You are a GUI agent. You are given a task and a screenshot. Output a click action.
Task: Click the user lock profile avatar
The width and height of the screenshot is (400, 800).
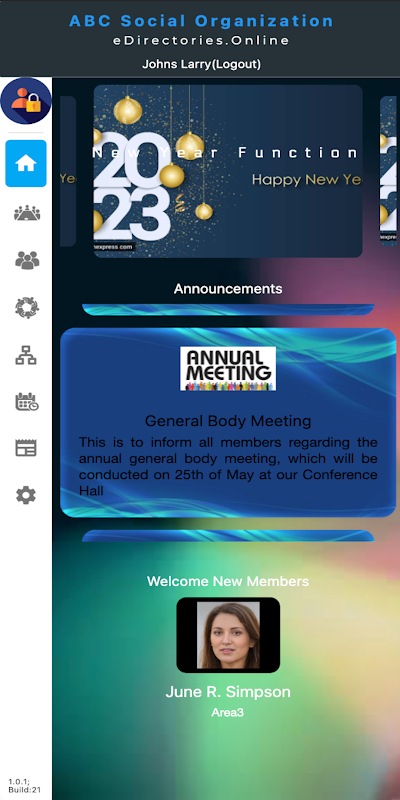click(26, 101)
